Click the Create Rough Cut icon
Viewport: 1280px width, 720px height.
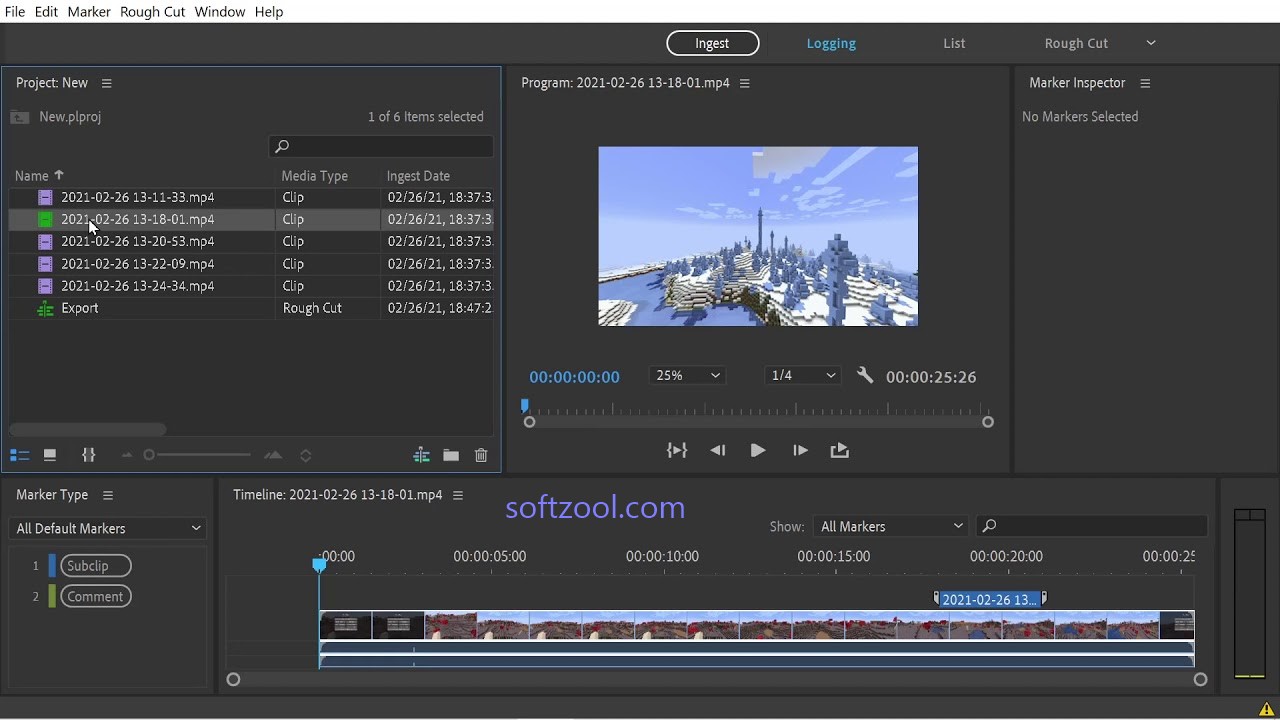tap(422, 455)
